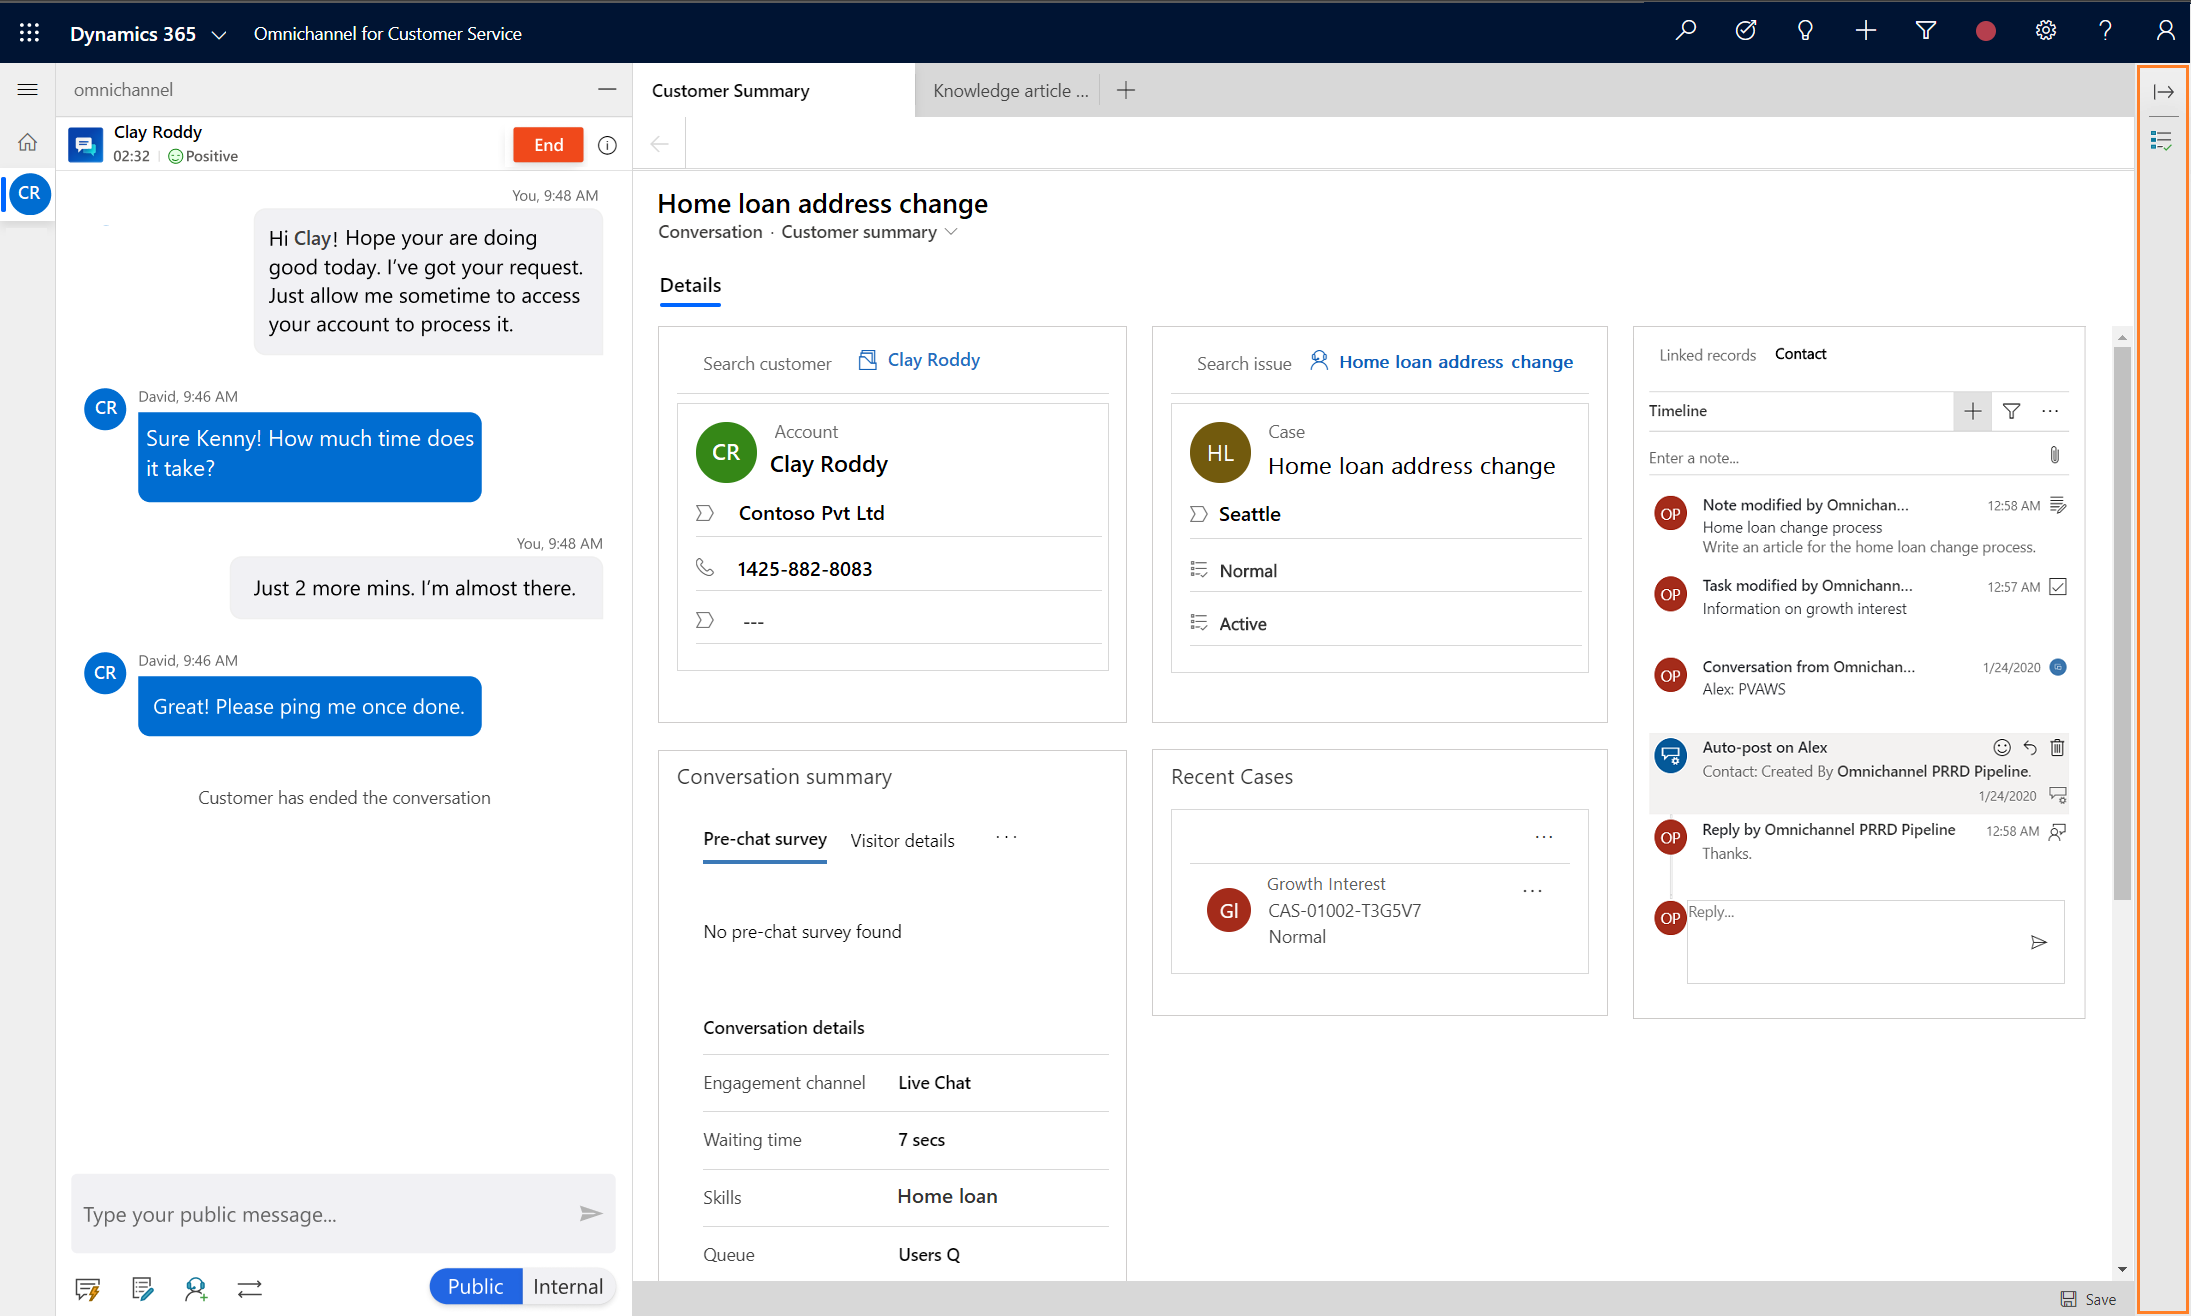Open the timeline filter icon
The image size is (2191, 1316).
(2011, 412)
